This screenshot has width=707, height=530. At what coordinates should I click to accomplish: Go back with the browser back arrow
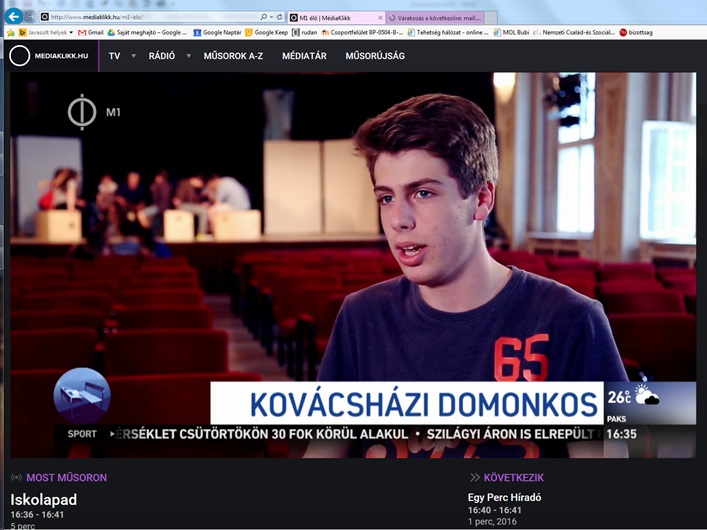pos(13,17)
